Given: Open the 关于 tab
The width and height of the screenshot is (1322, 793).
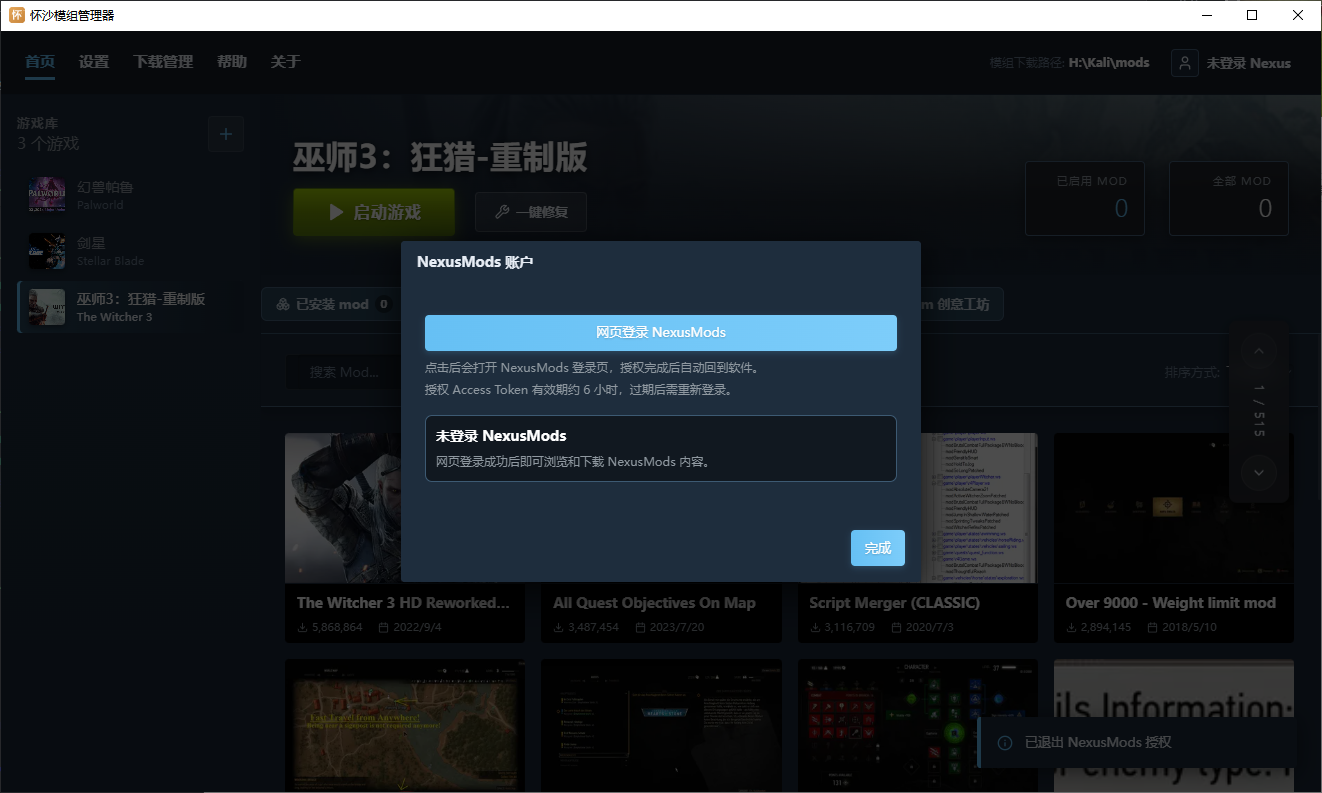Looking at the screenshot, I should coord(285,62).
